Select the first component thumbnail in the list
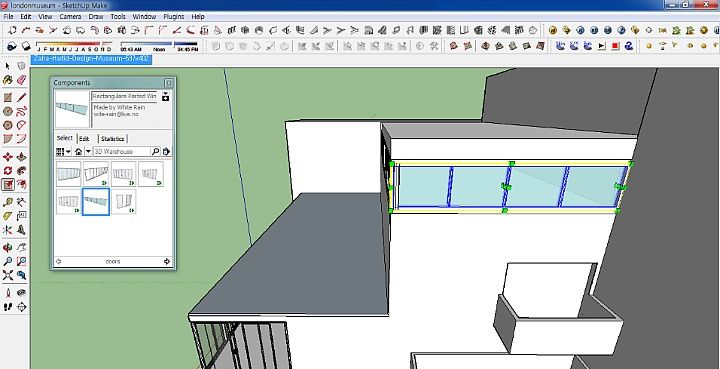The height and width of the screenshot is (369, 720). tap(68, 174)
